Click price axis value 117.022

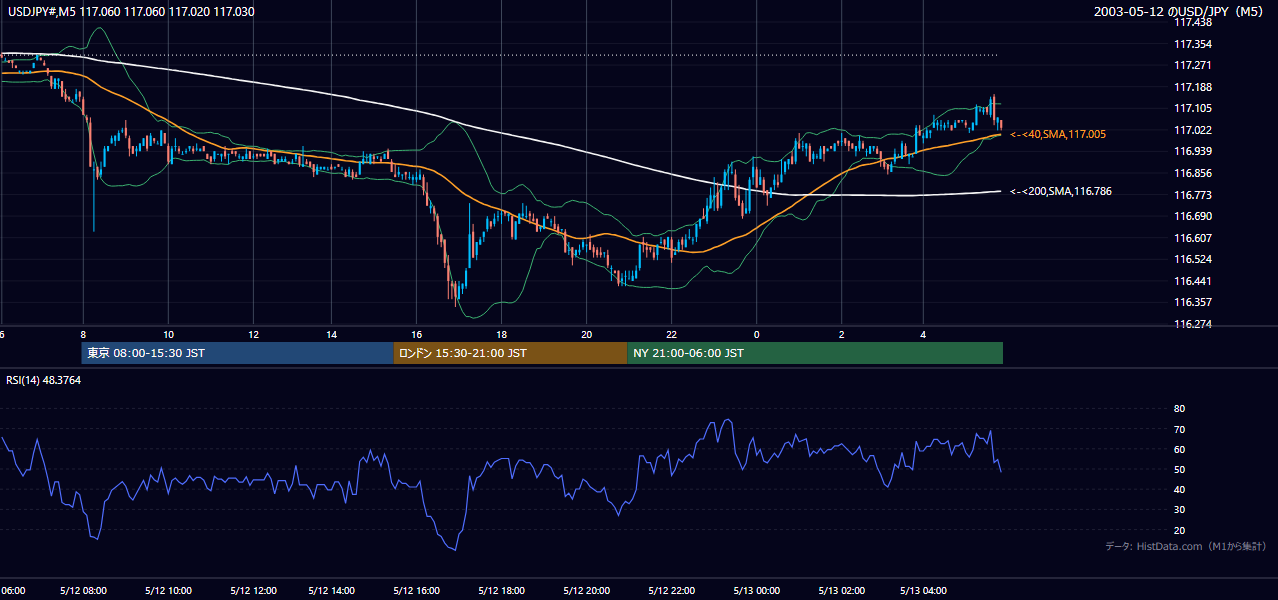pos(1192,130)
